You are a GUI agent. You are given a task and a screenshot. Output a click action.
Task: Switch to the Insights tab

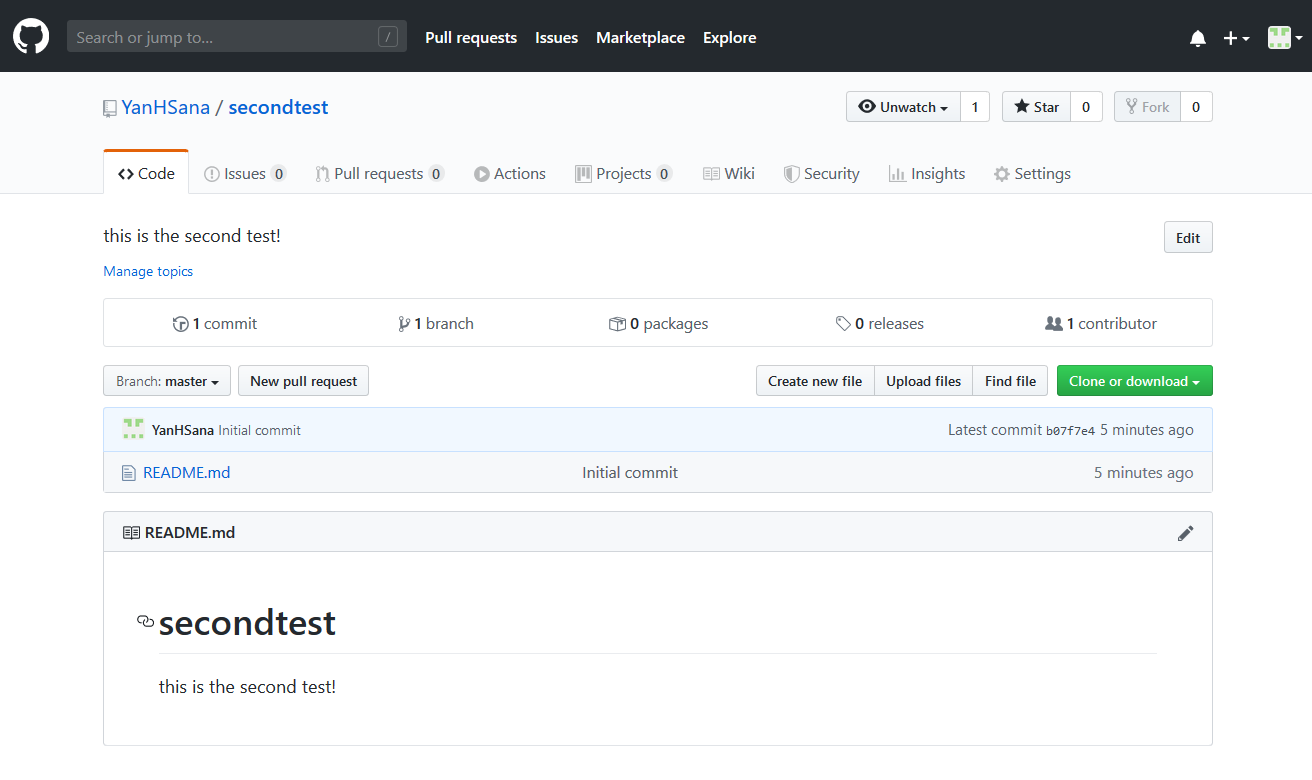click(x=927, y=173)
